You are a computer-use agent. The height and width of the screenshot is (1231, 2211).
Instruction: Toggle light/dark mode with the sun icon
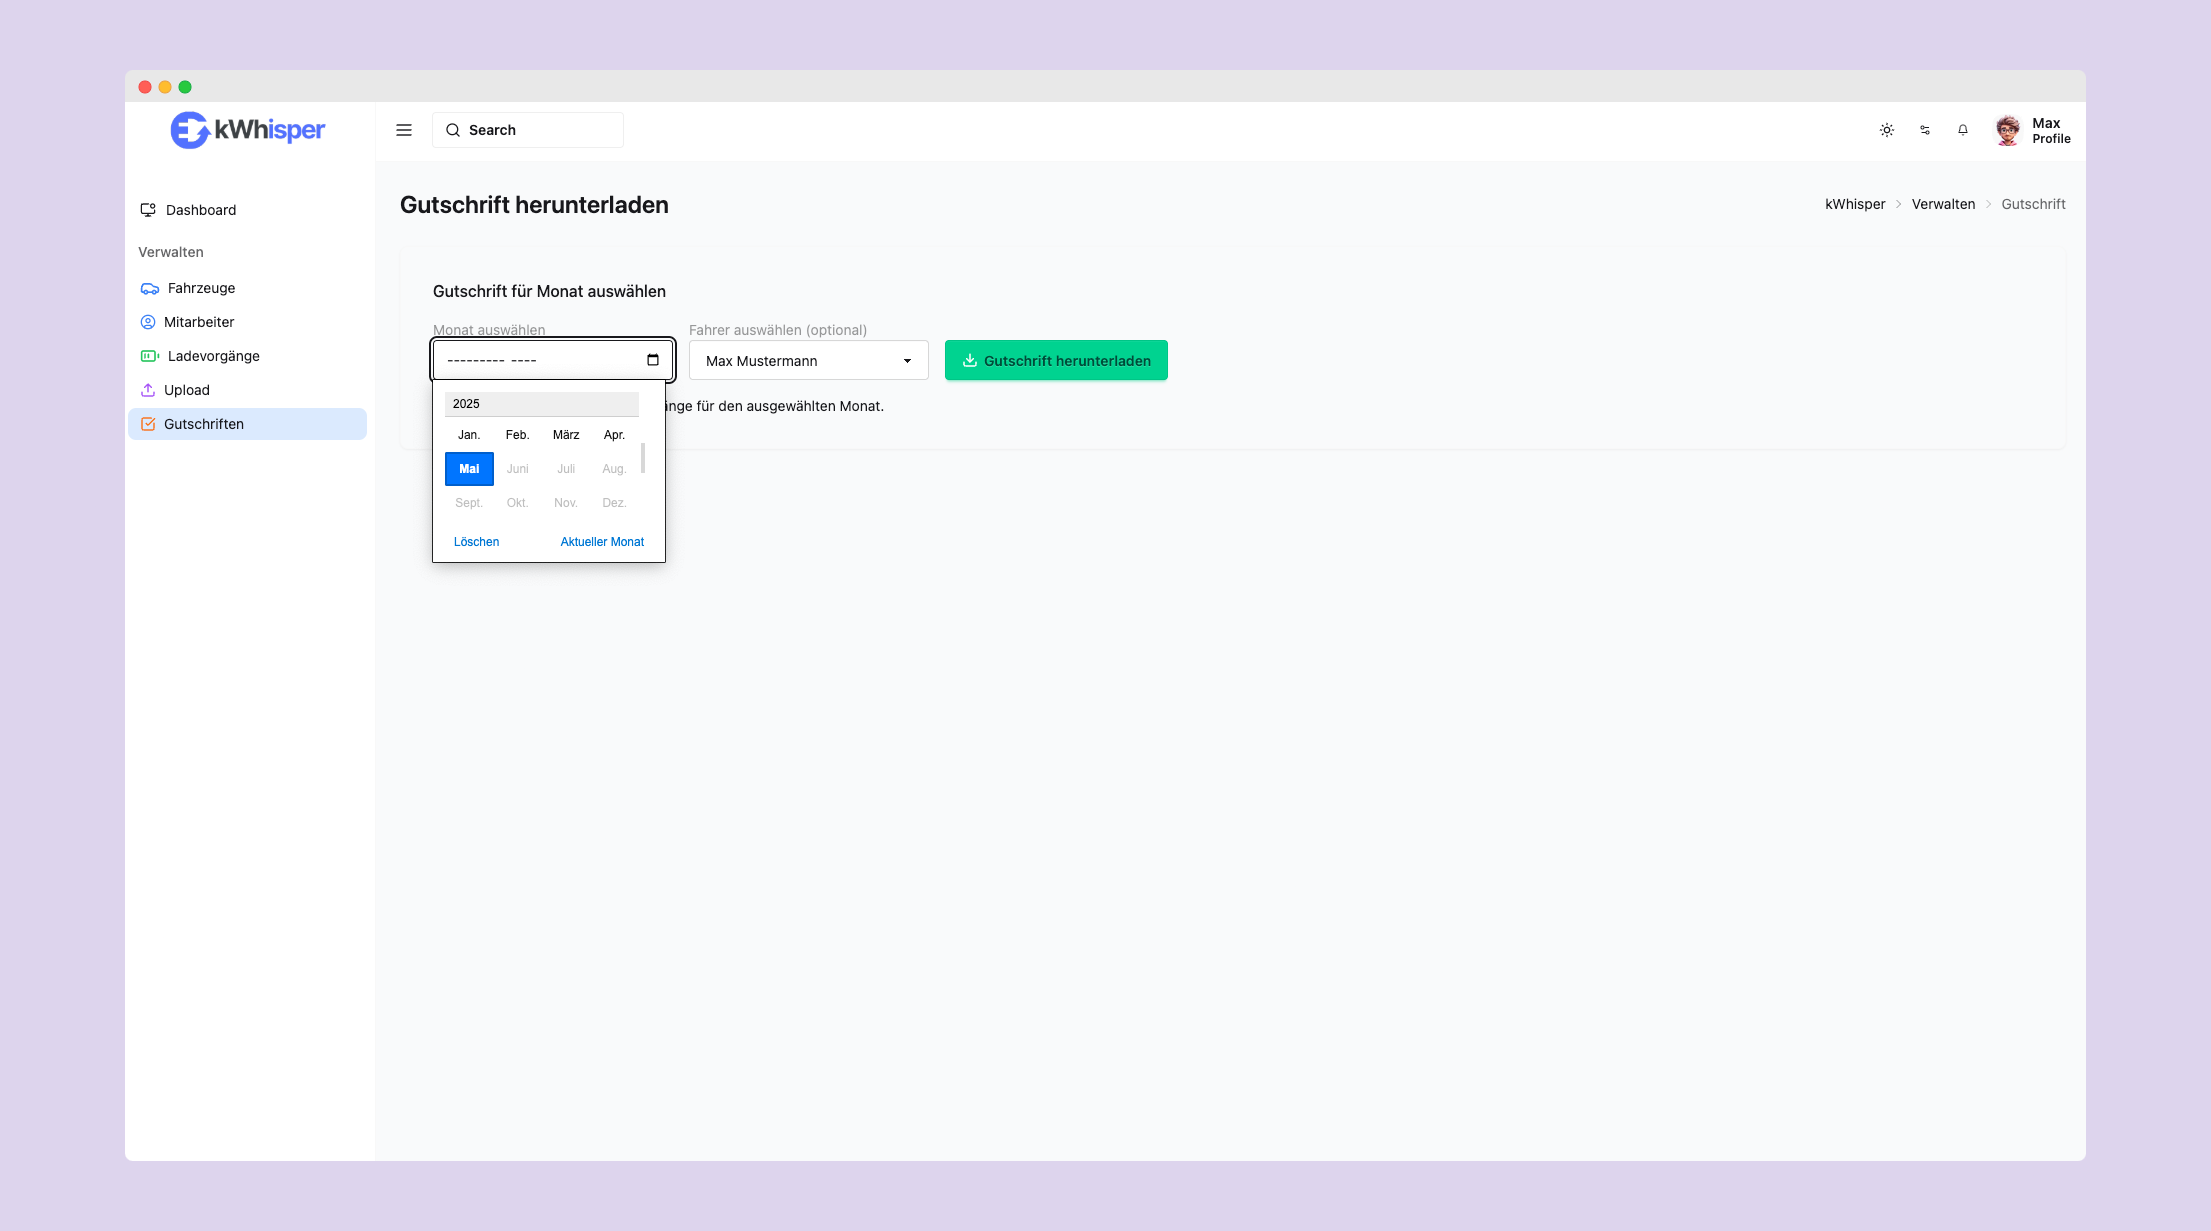tap(1887, 130)
